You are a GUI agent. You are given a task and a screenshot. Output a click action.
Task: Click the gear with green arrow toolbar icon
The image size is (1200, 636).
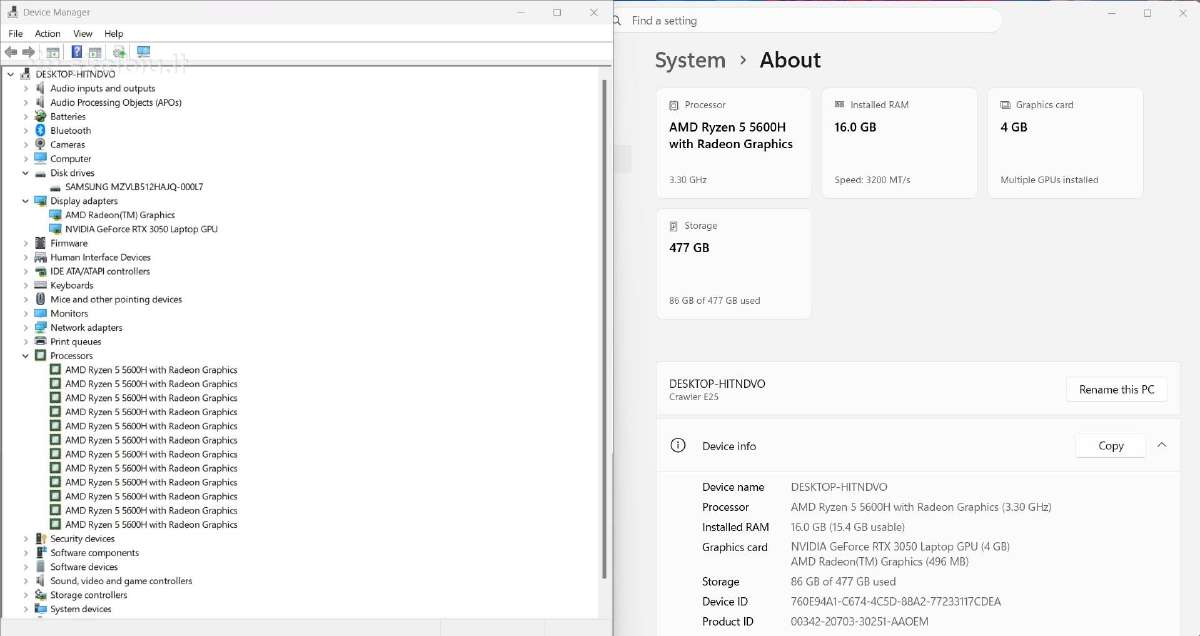tap(119, 52)
